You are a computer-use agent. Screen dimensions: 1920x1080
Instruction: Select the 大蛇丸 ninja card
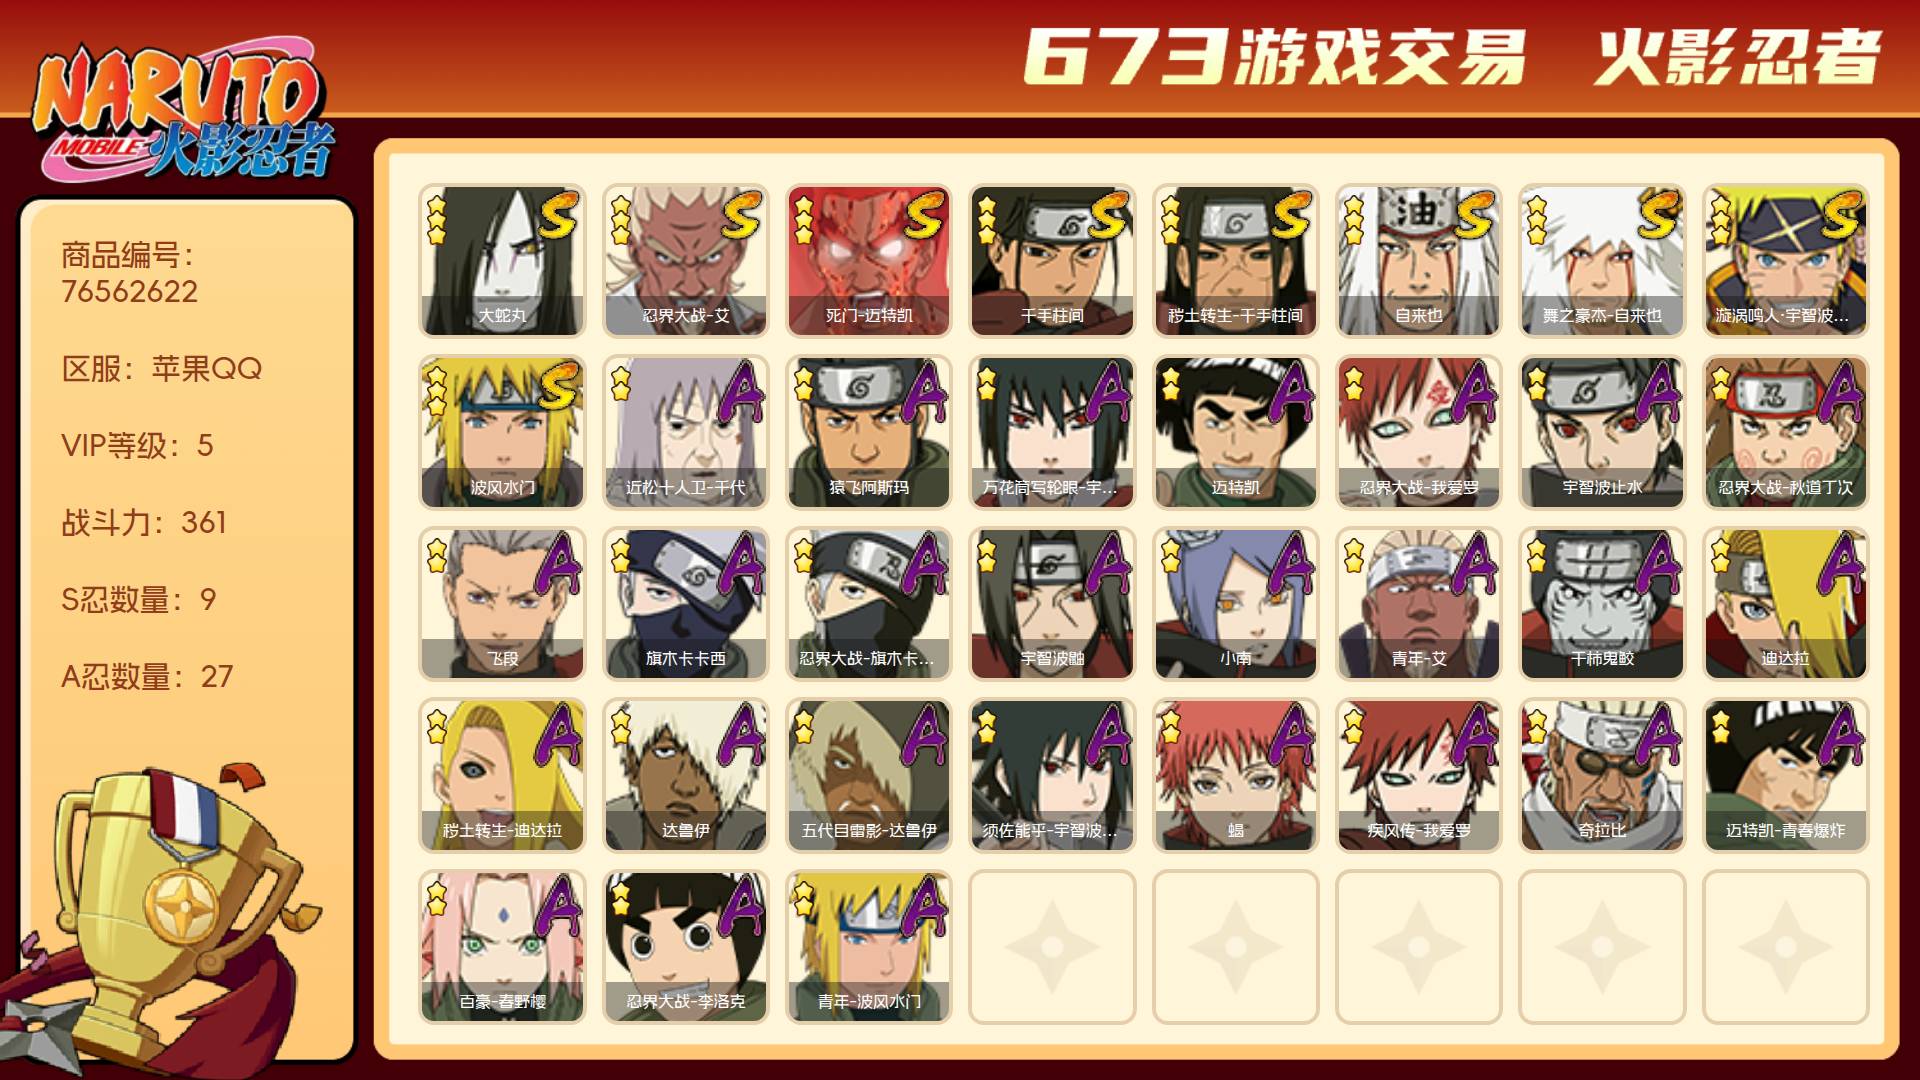(x=502, y=260)
